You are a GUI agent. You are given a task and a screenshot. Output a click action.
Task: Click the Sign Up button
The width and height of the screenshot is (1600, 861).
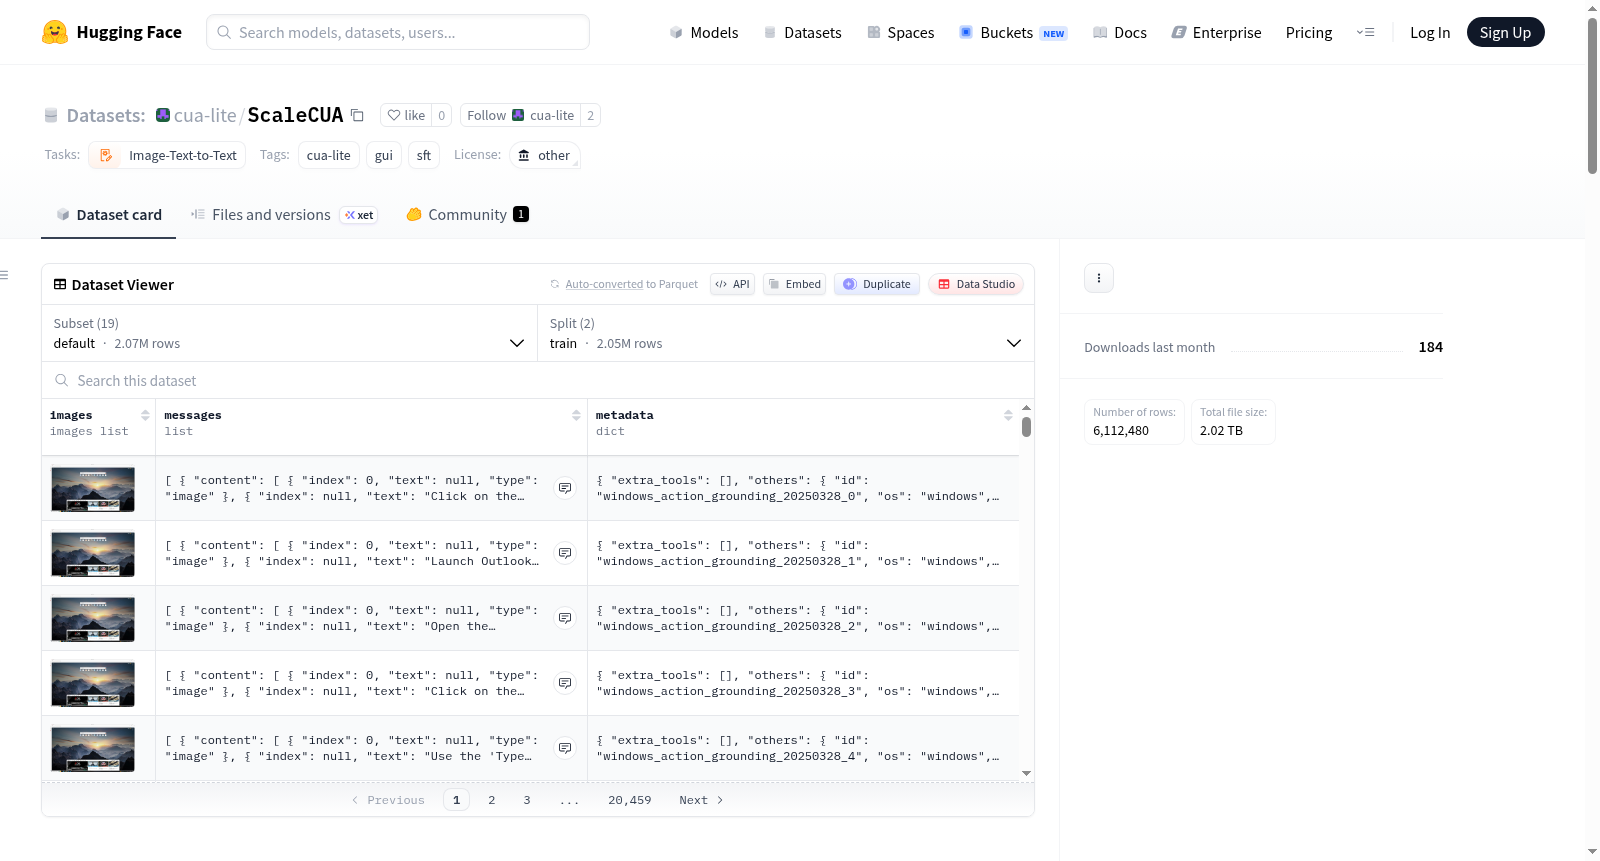pos(1505,32)
